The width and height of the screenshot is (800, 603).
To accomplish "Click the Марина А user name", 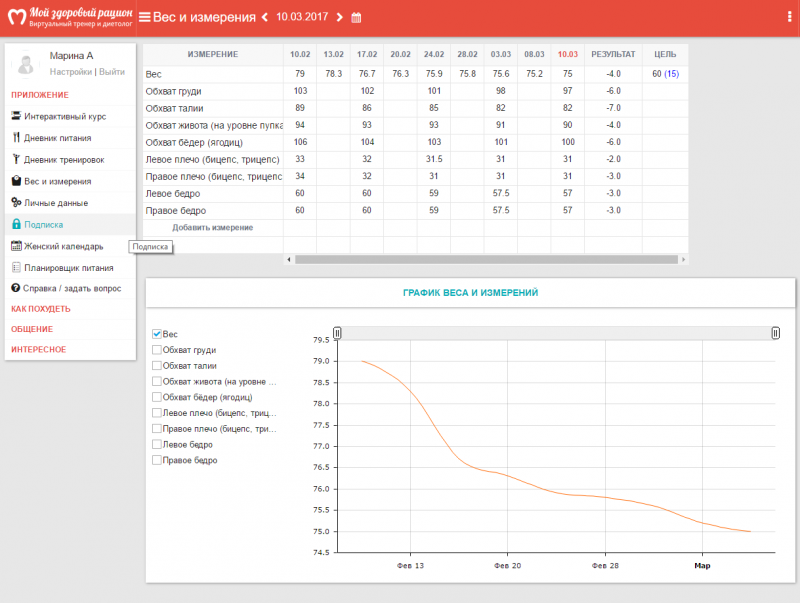I will [x=71, y=56].
